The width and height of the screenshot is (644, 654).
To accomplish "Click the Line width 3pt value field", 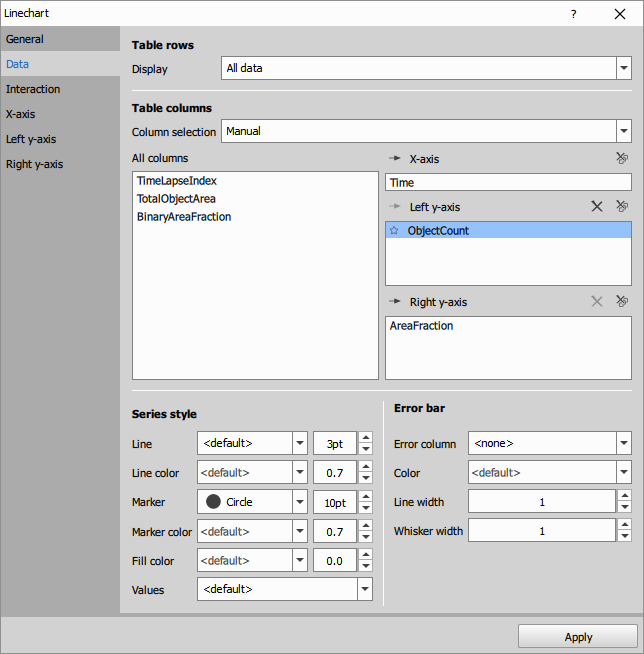I will (x=335, y=443).
